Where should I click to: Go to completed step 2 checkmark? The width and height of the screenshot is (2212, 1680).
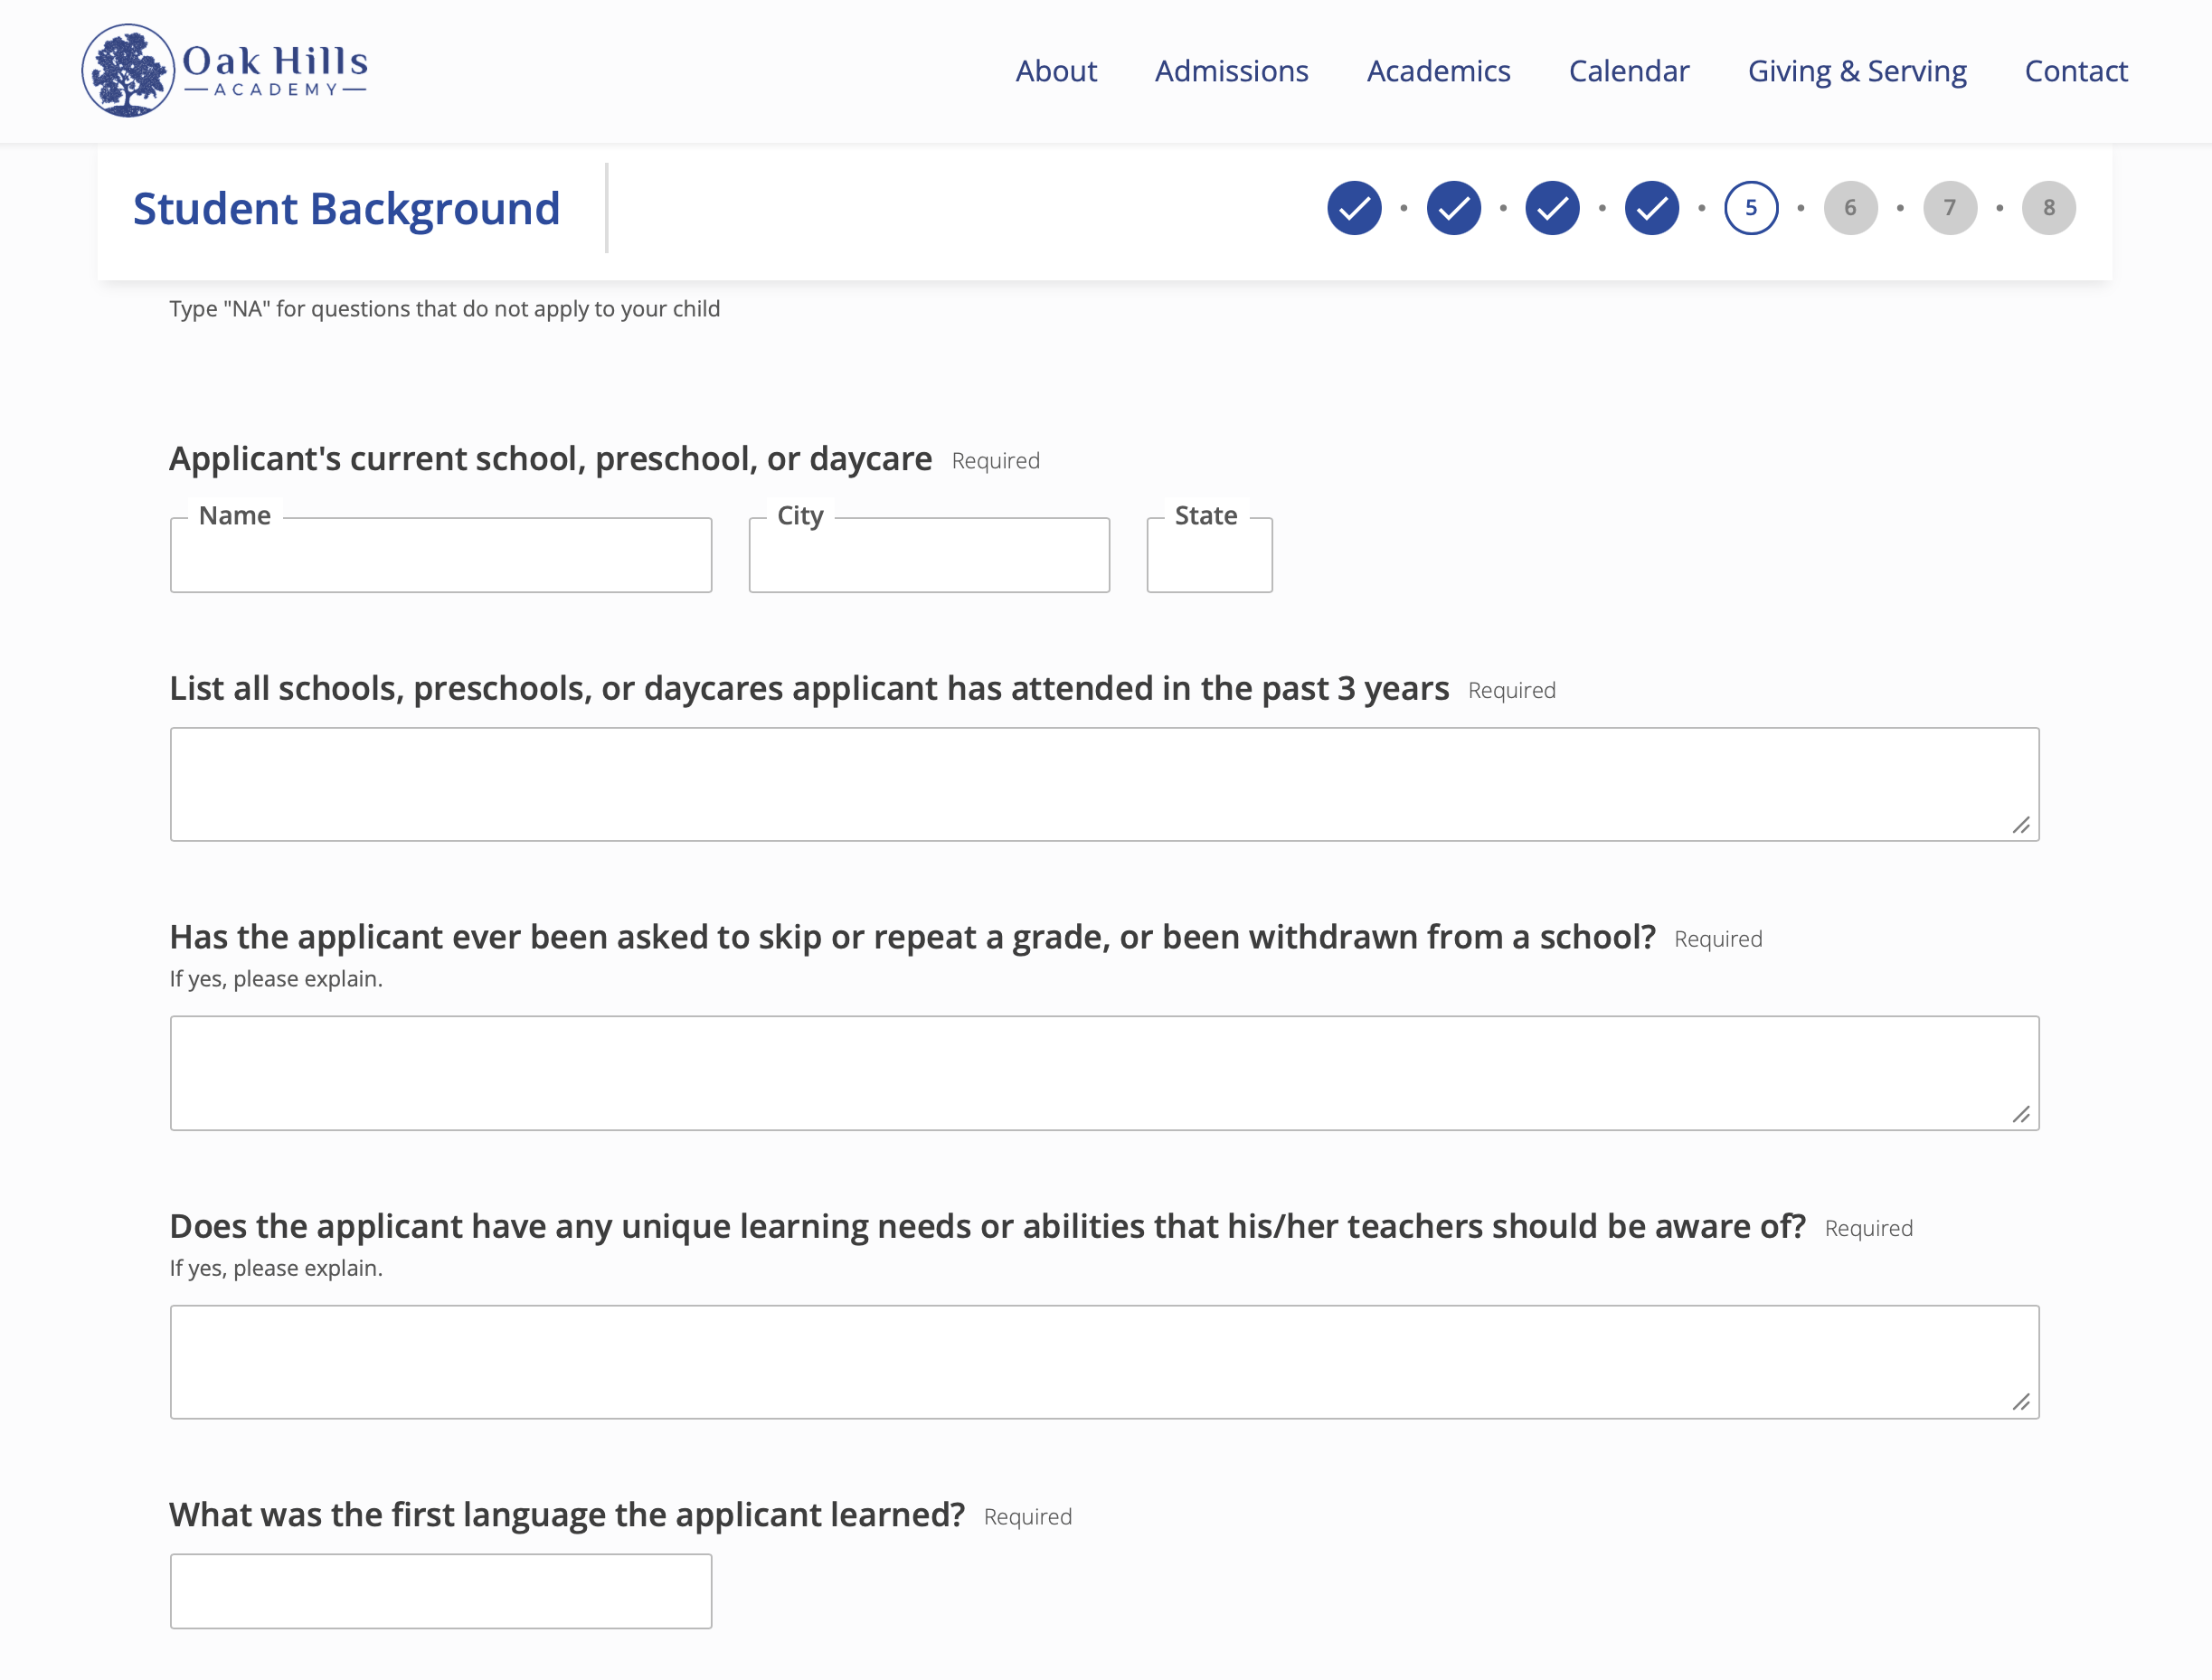tap(1453, 208)
